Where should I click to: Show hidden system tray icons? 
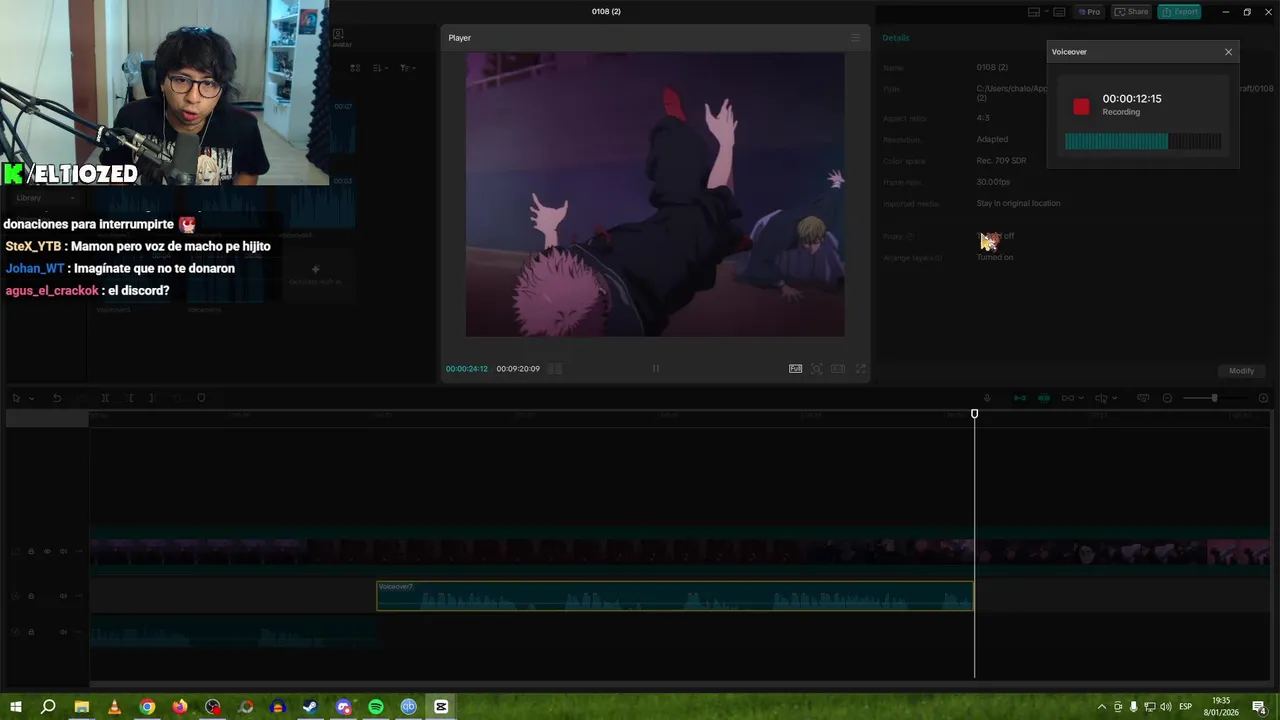[x=1102, y=707]
